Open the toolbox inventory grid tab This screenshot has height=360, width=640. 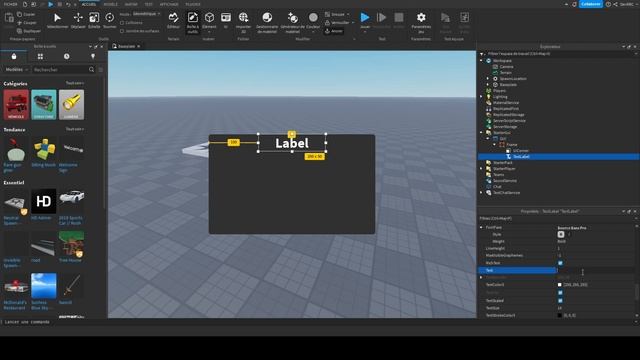[x=40, y=56]
